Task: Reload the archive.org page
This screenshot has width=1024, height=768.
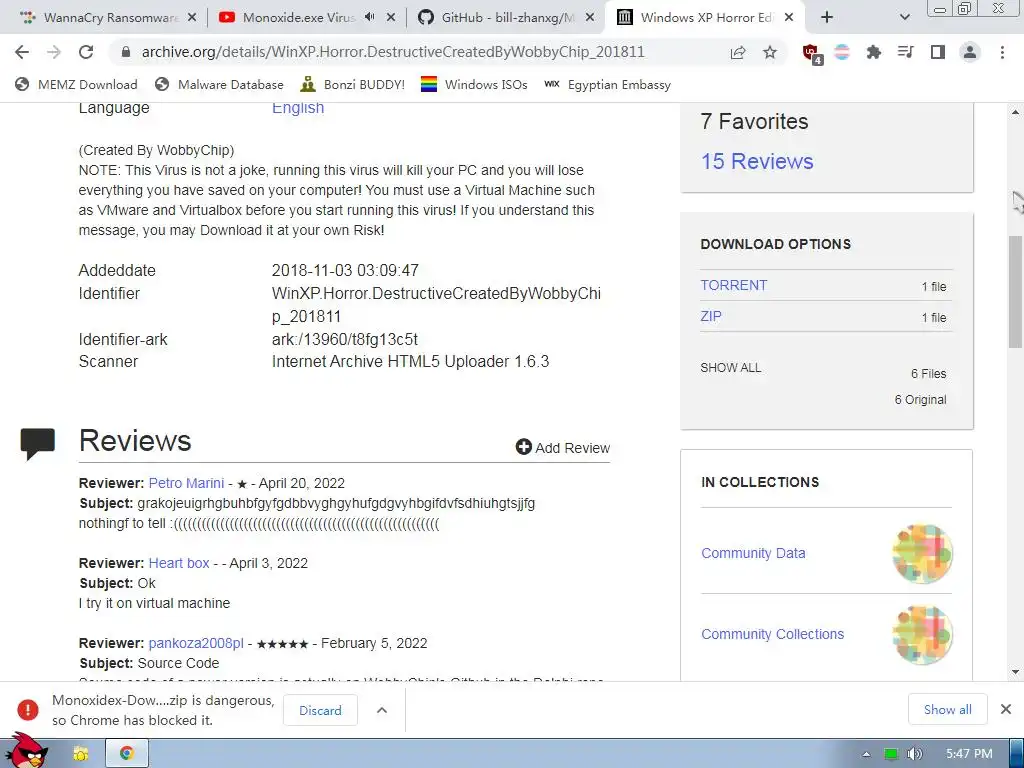Action: coord(86,52)
